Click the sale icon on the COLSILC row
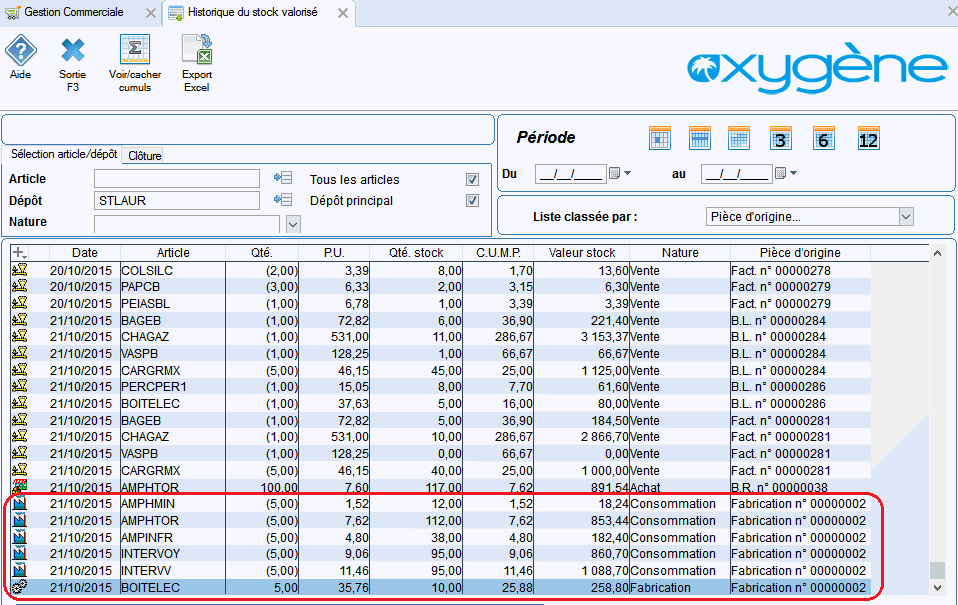 (20, 270)
